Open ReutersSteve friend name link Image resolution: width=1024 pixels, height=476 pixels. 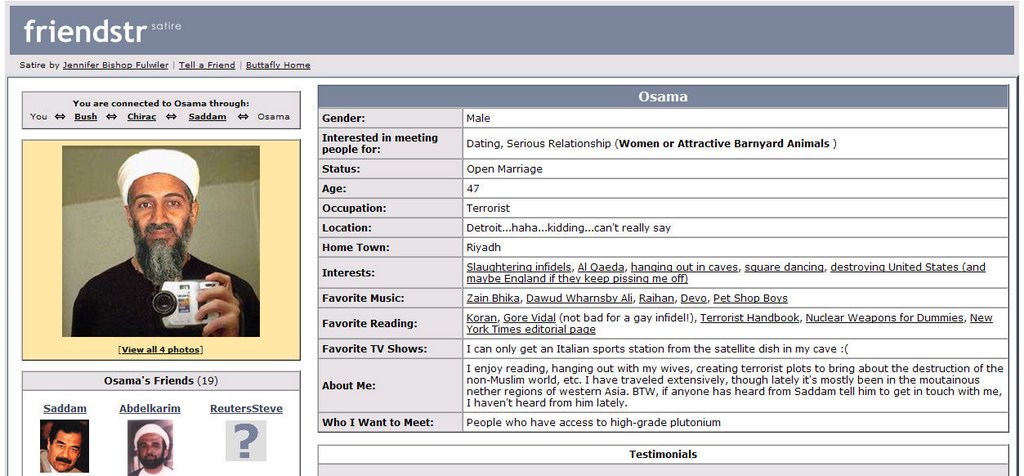[246, 409]
